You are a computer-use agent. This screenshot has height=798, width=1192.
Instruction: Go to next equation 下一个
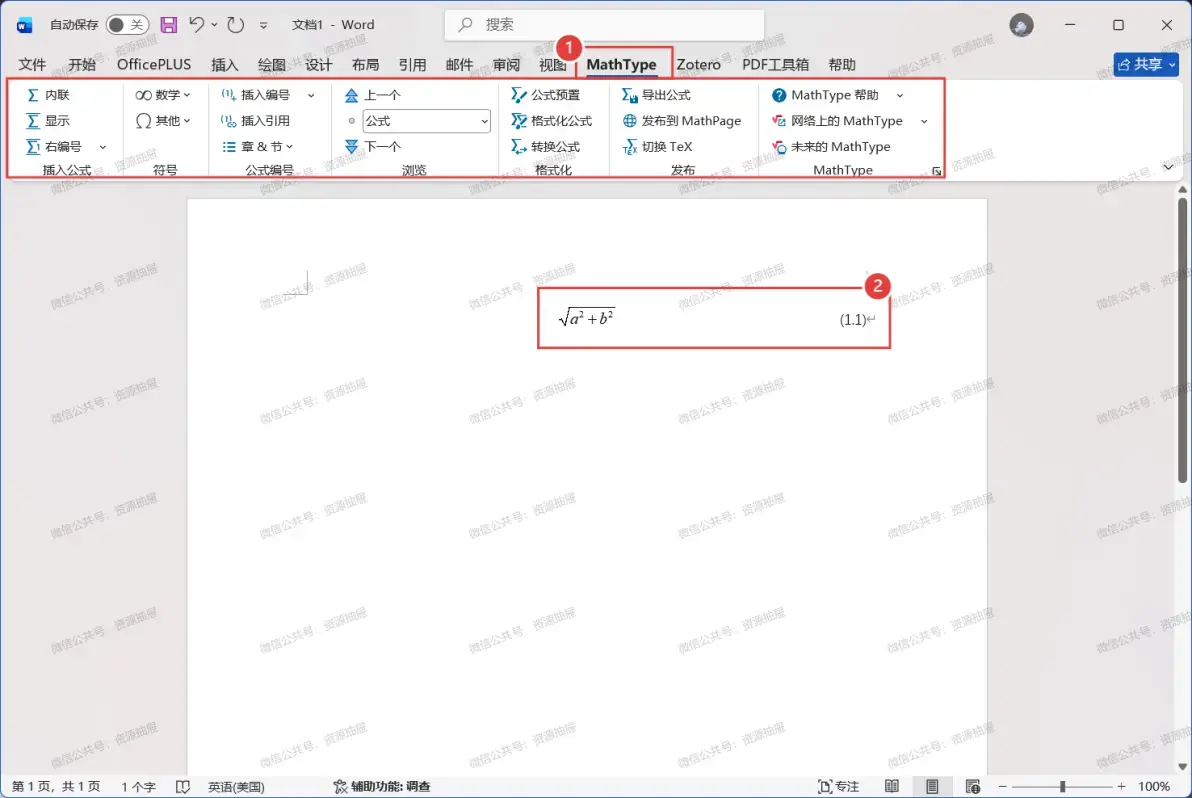(372, 147)
